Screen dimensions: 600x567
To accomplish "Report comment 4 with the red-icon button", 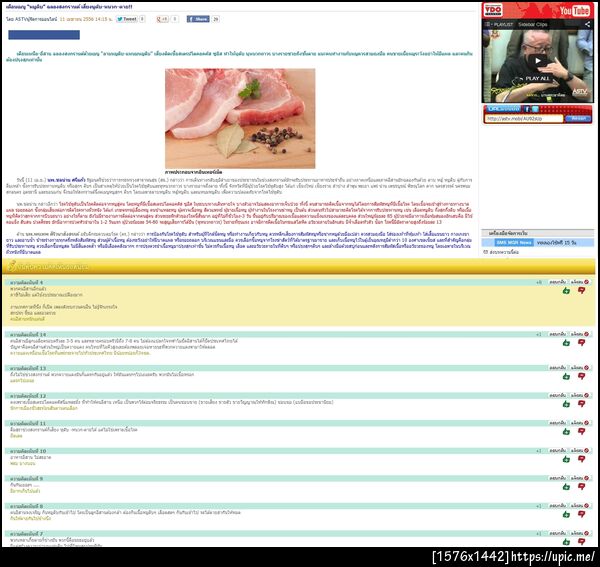I will (580, 282).
